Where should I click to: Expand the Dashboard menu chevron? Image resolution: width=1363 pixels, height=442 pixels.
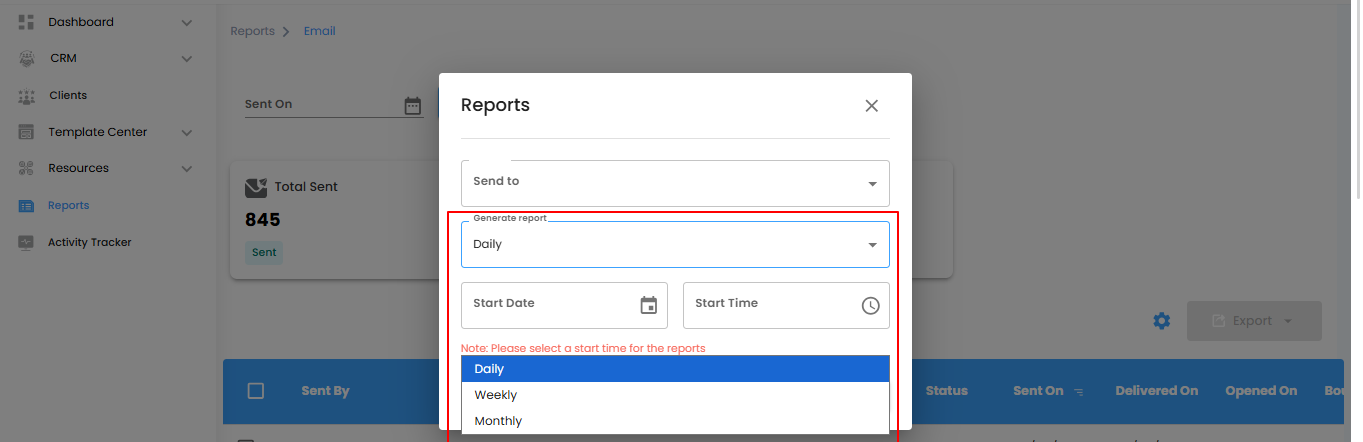187,22
